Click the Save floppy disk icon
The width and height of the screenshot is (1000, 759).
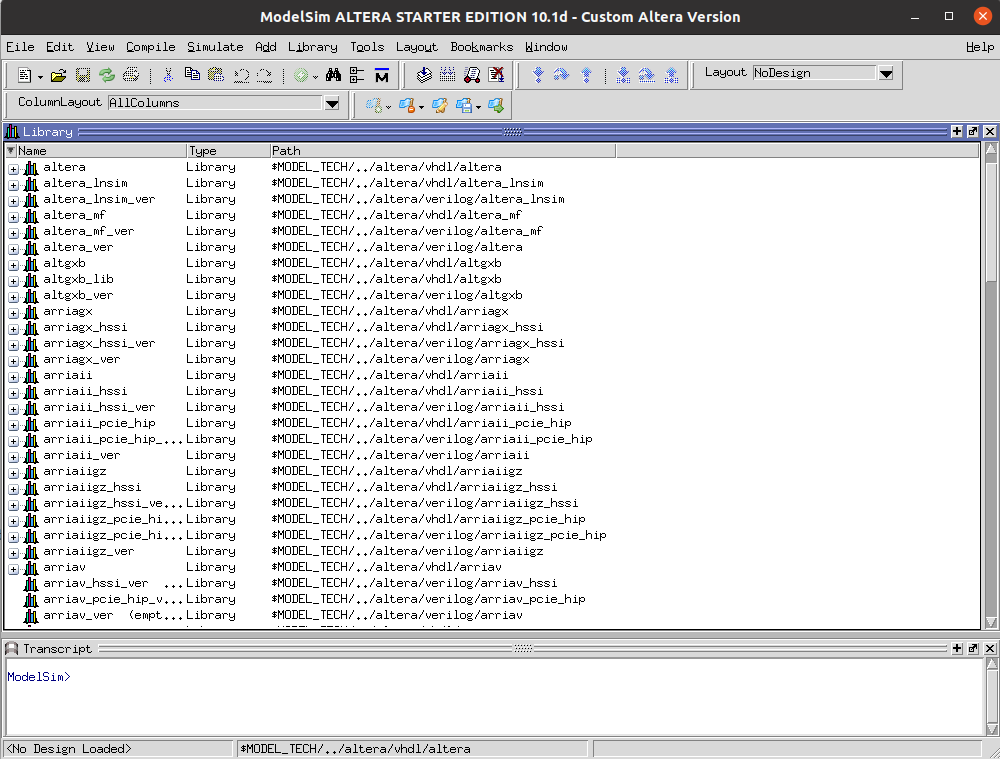point(83,75)
